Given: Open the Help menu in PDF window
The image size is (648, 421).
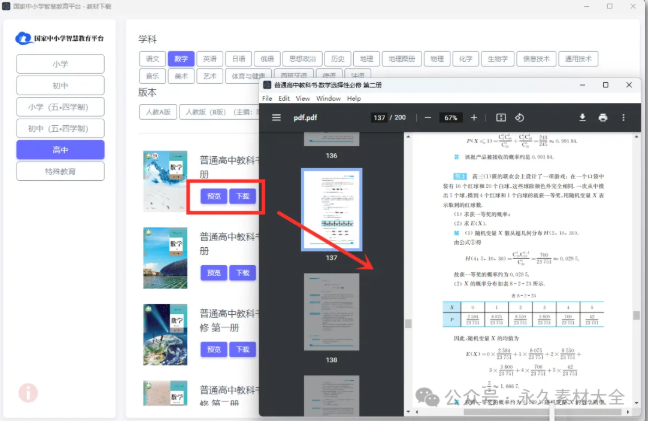Looking at the screenshot, I should 354,98.
